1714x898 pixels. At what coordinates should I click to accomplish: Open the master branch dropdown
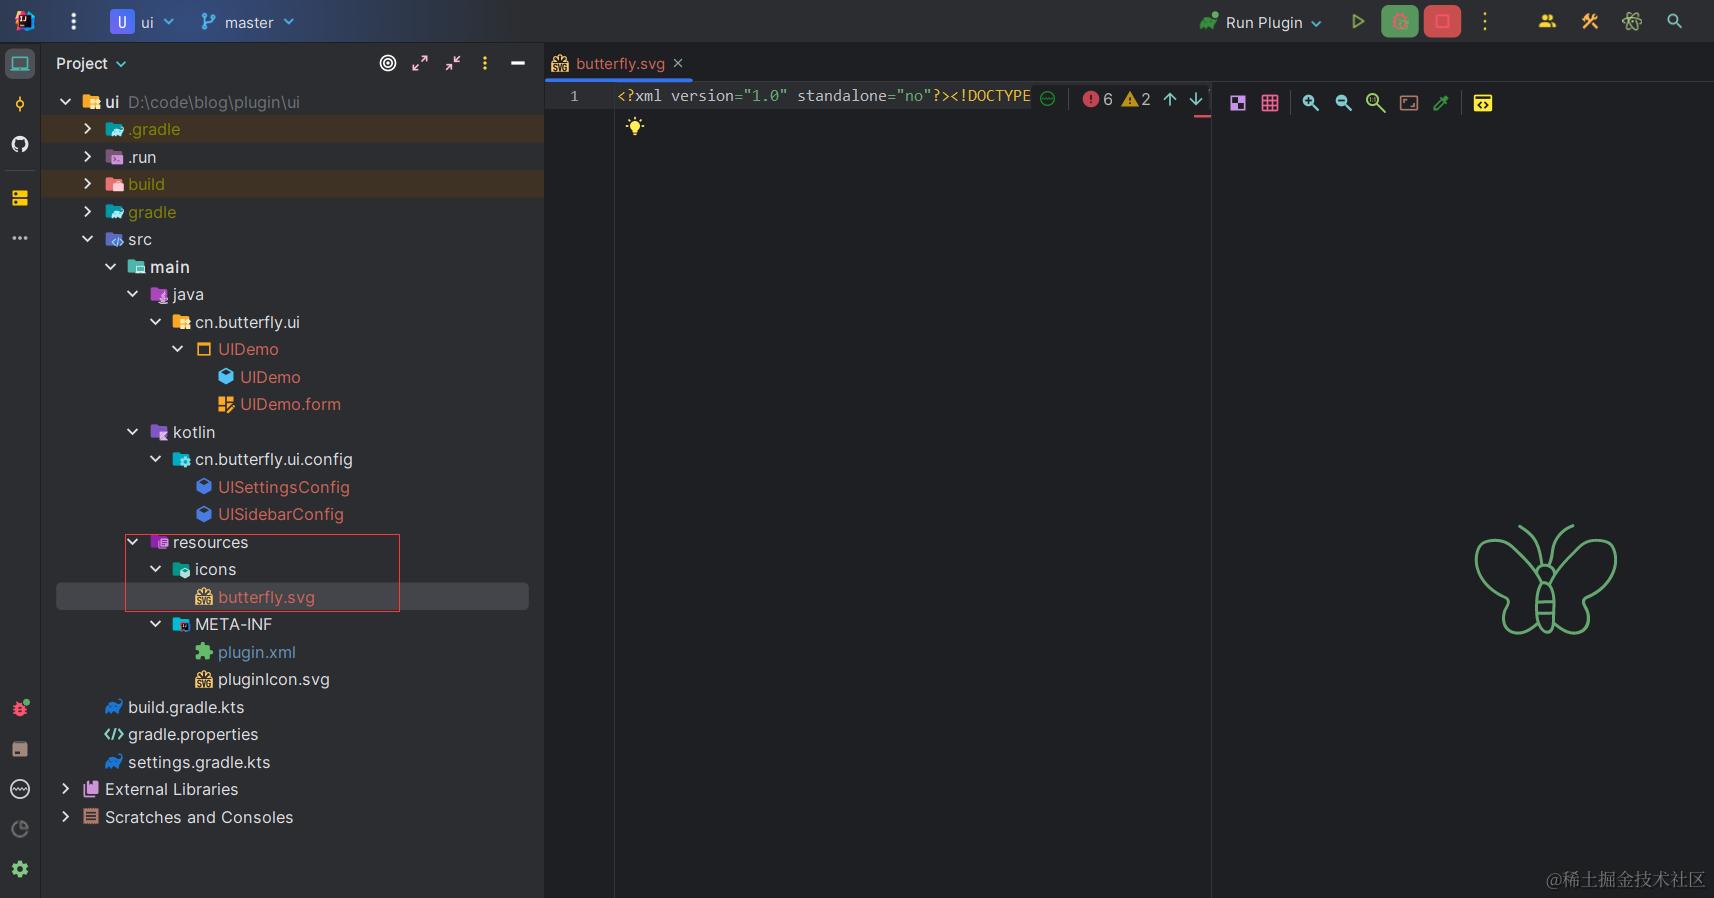247,22
